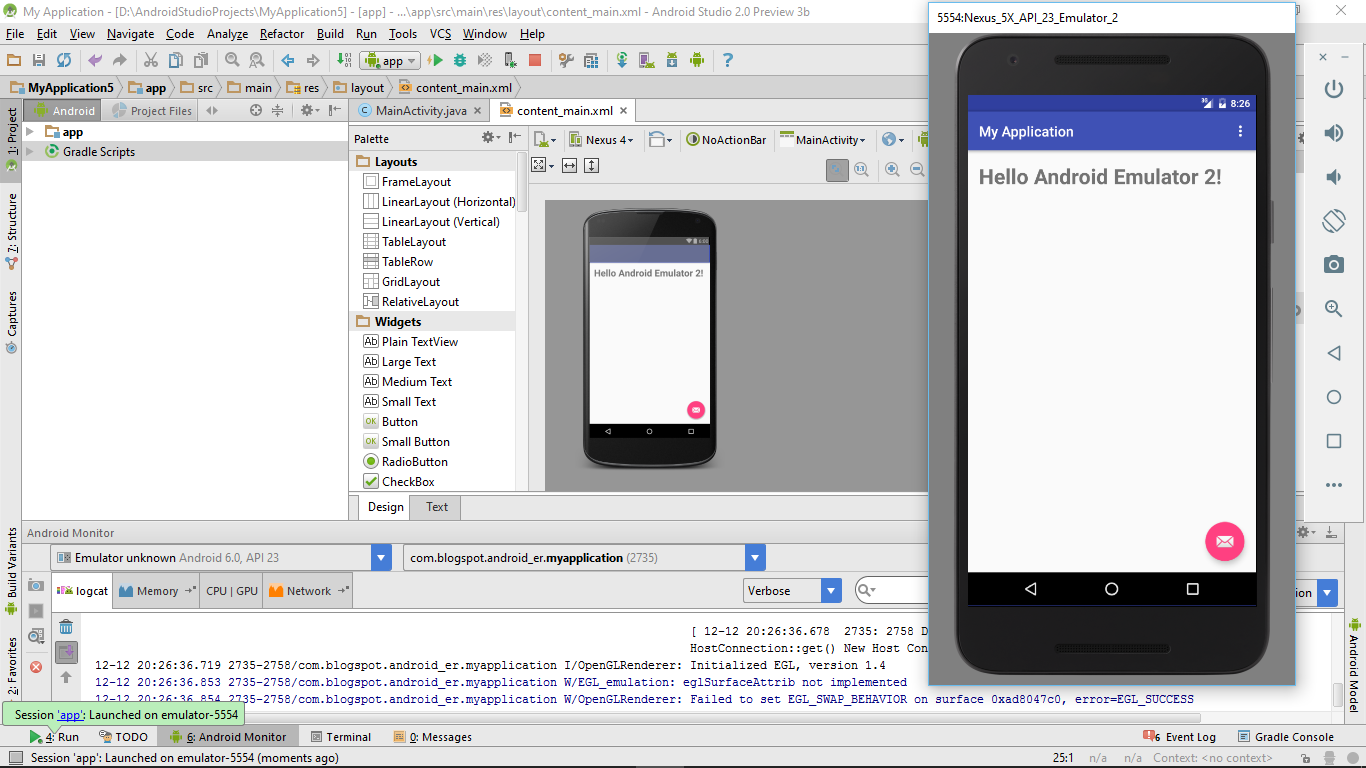1366x768 pixels.
Task: Click the emulator power button
Action: tap(1333, 88)
